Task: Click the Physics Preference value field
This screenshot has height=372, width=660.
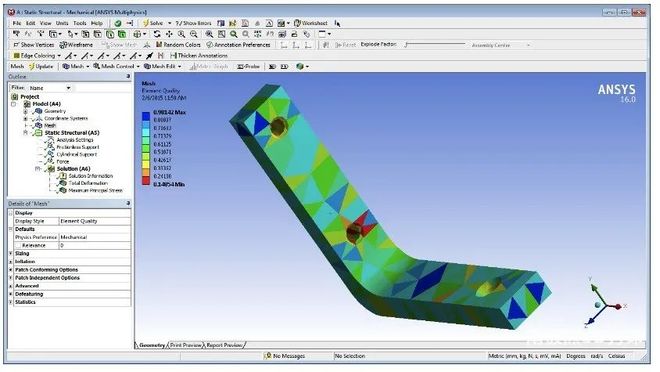Action: pos(95,237)
